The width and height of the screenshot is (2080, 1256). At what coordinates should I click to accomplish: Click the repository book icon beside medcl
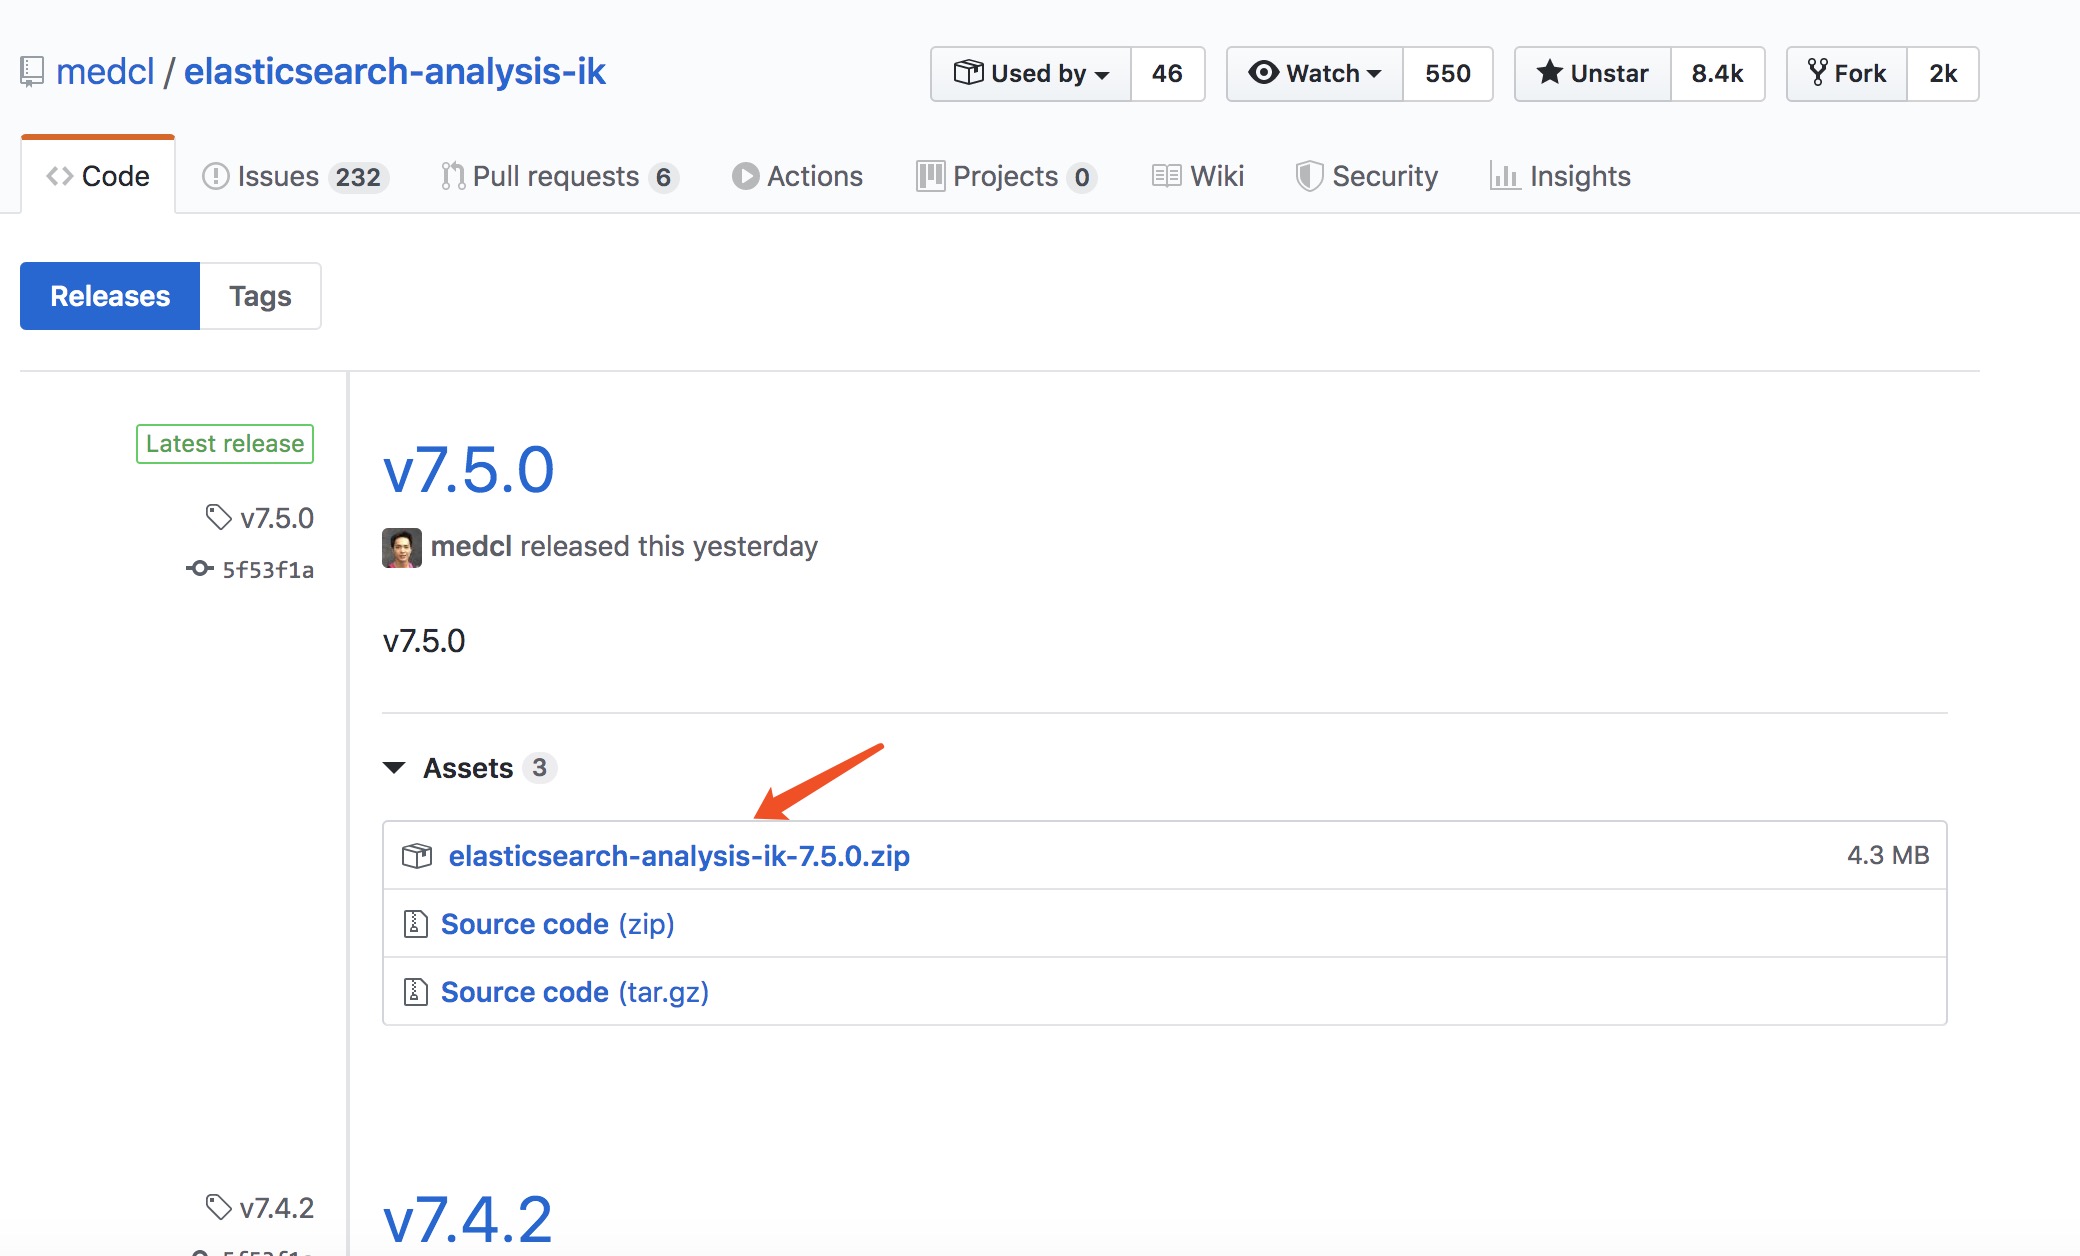[32, 72]
